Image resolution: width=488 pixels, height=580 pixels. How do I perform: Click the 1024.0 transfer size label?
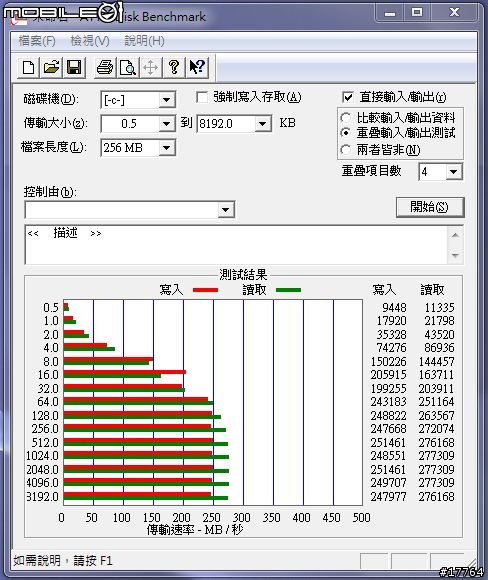42,456
